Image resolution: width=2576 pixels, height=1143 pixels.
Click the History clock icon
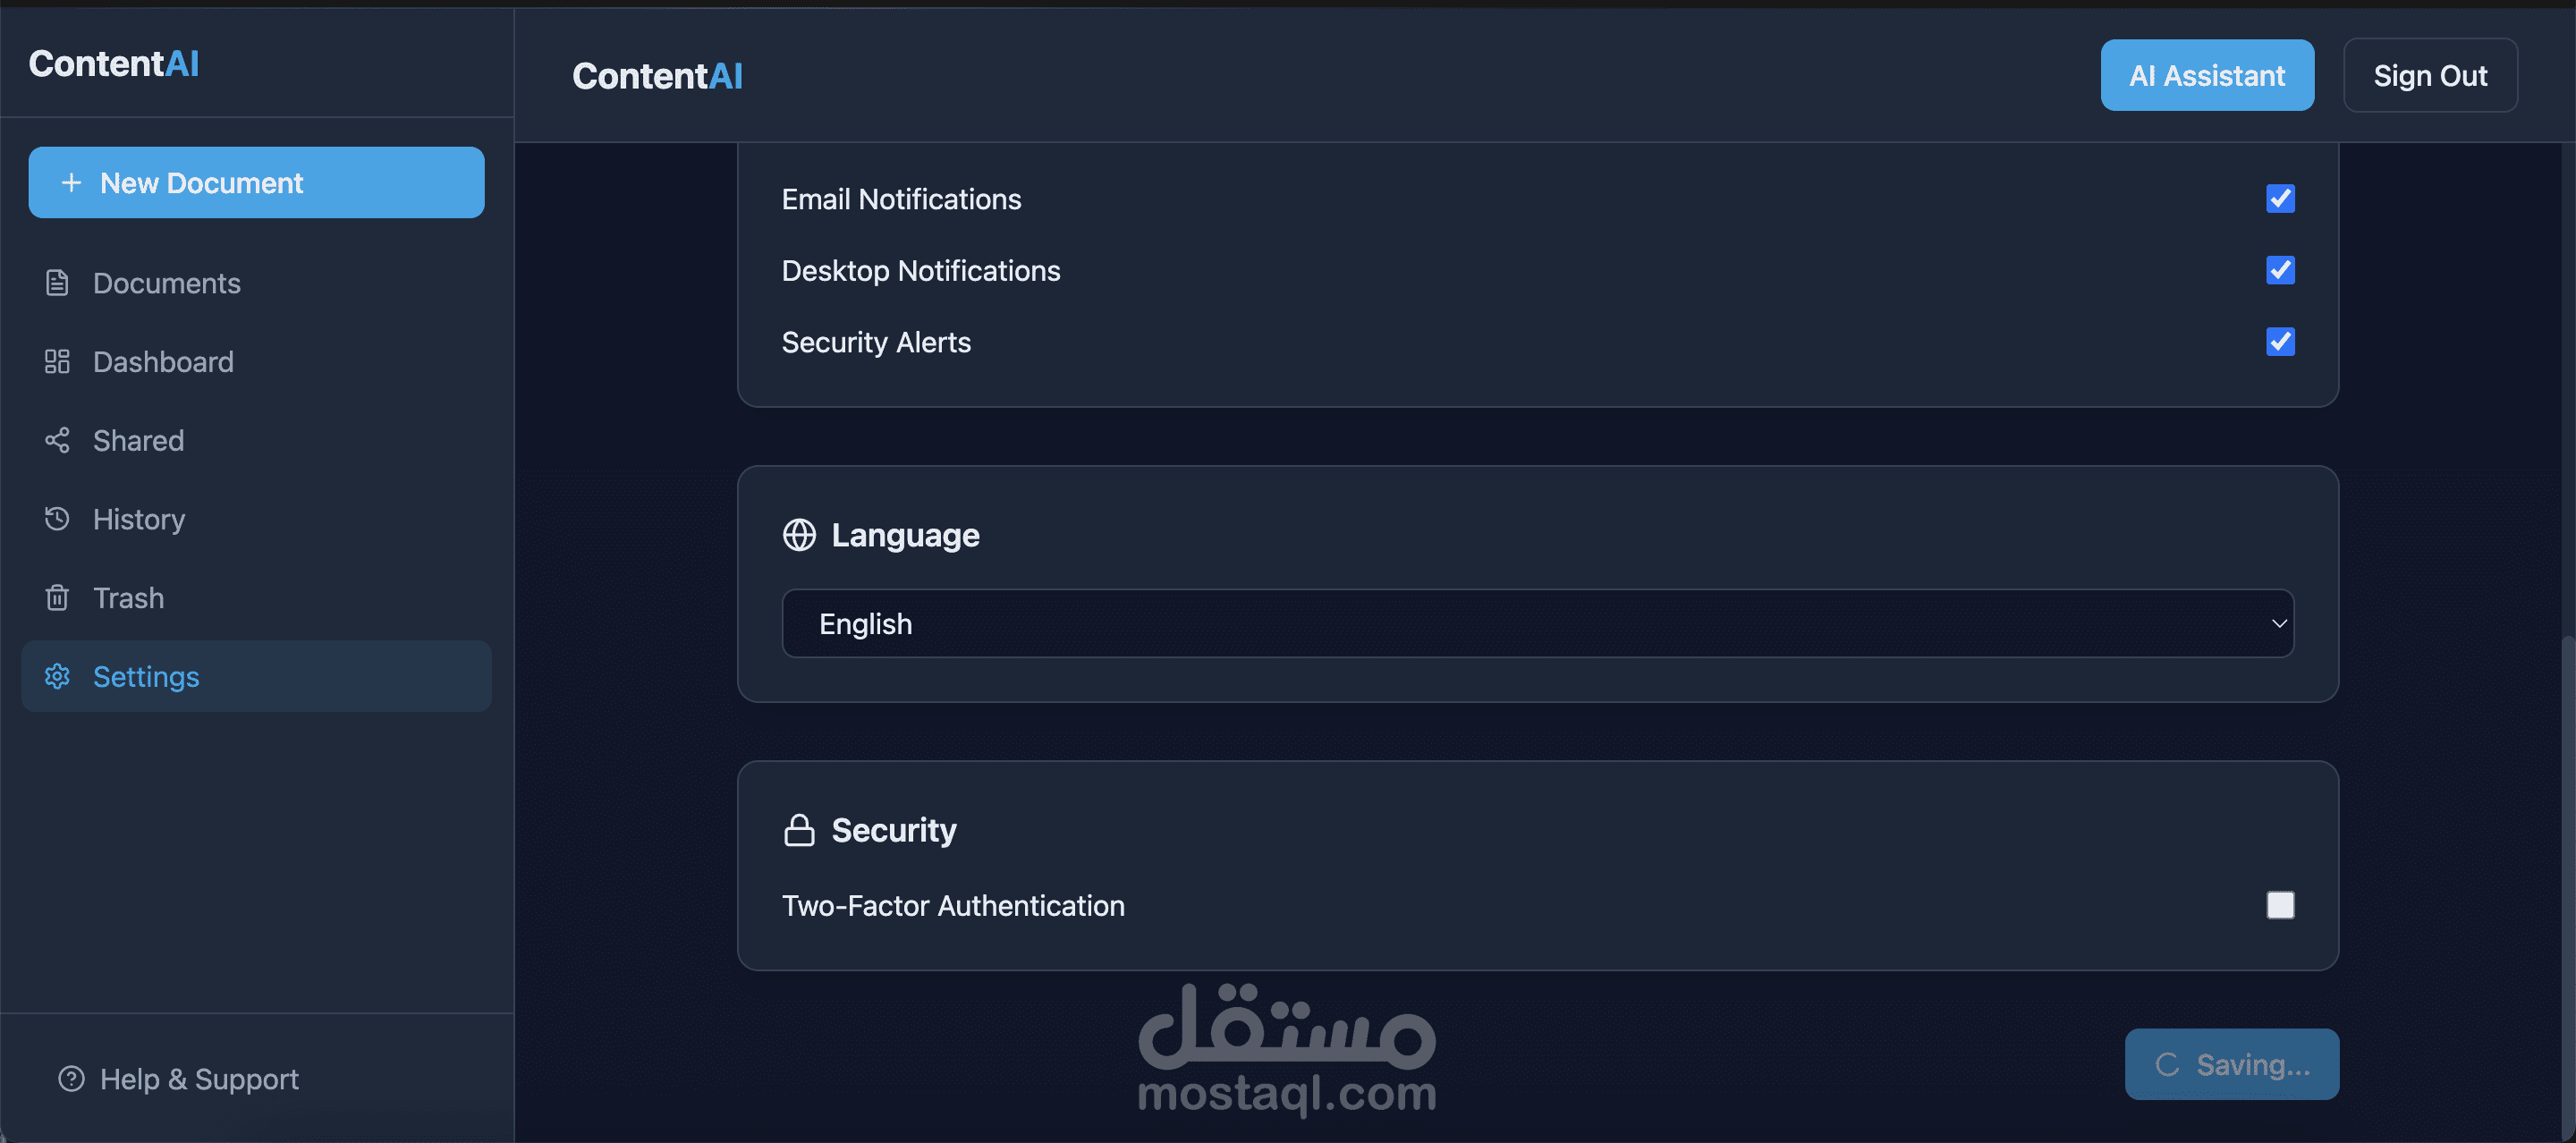coord(57,518)
